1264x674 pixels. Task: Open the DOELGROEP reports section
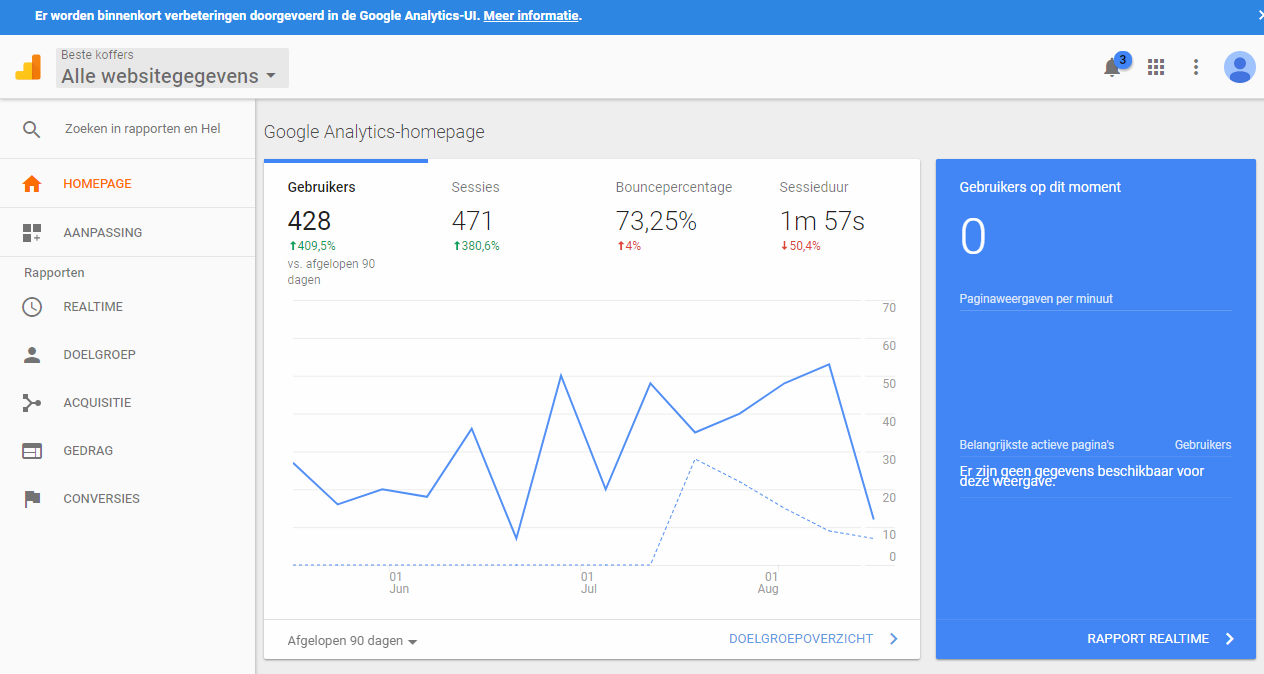tap(127, 355)
